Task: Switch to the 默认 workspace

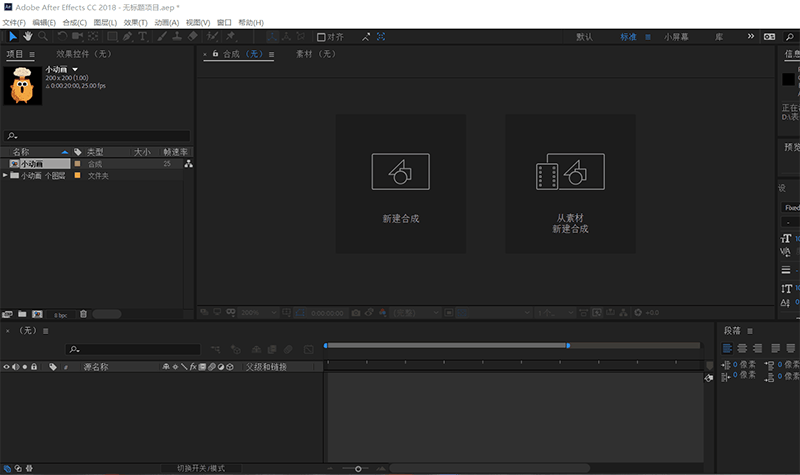Action: click(584, 37)
